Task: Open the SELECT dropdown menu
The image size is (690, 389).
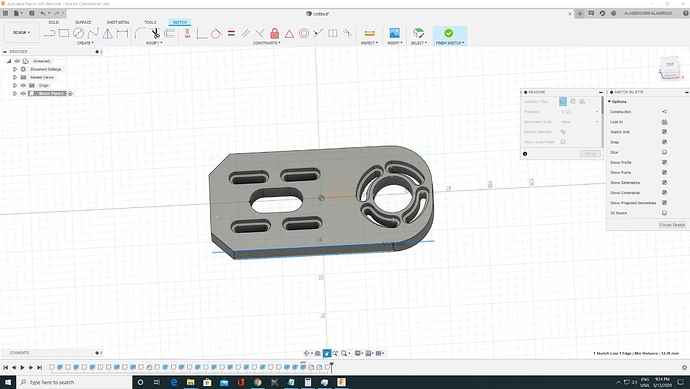Action: coord(418,43)
